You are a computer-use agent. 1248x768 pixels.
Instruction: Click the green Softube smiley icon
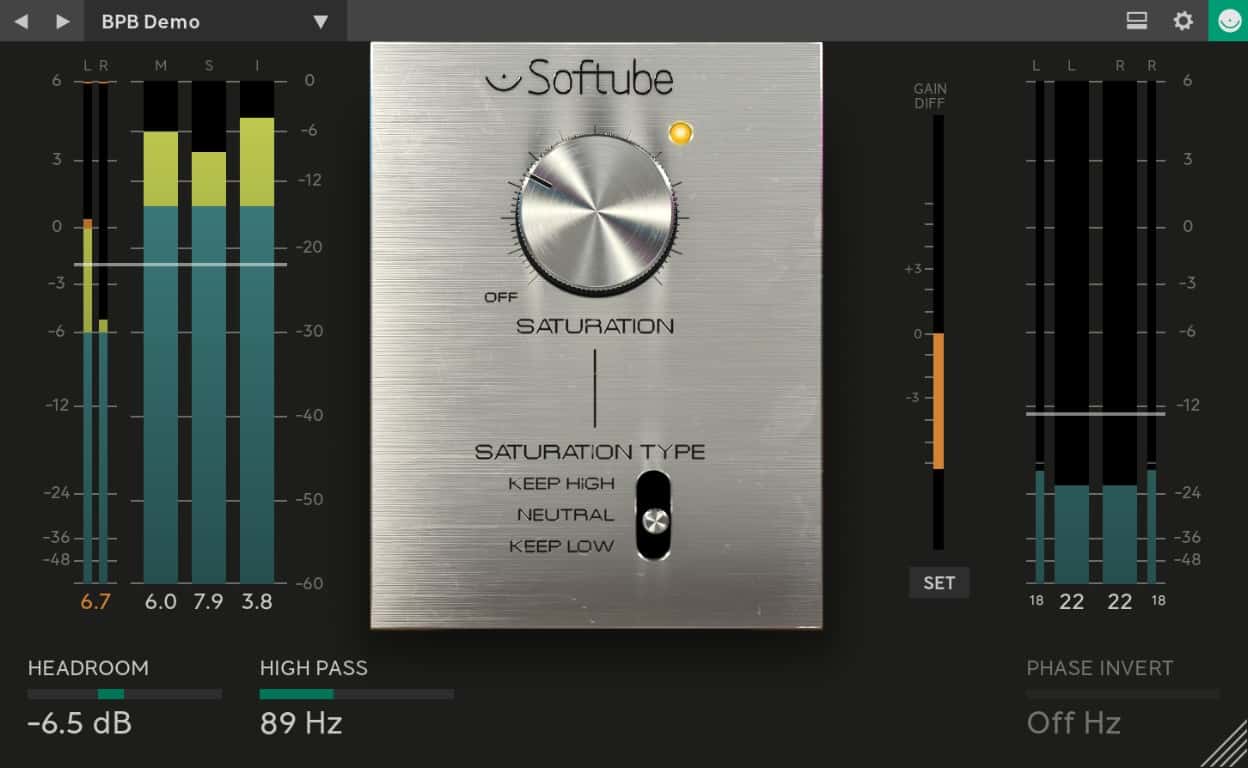(x=1228, y=21)
